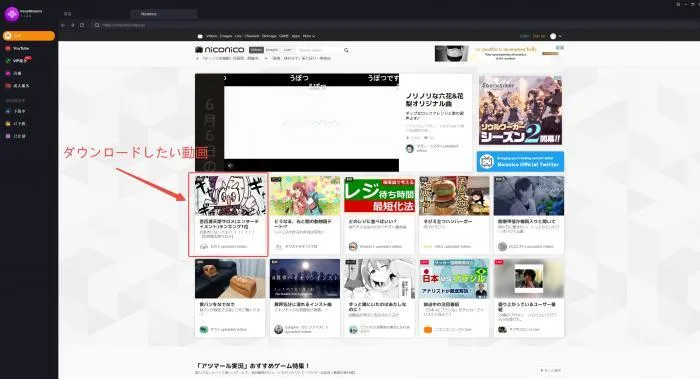Open the pink-haired anime girl video thumbnail

[x=305, y=196]
